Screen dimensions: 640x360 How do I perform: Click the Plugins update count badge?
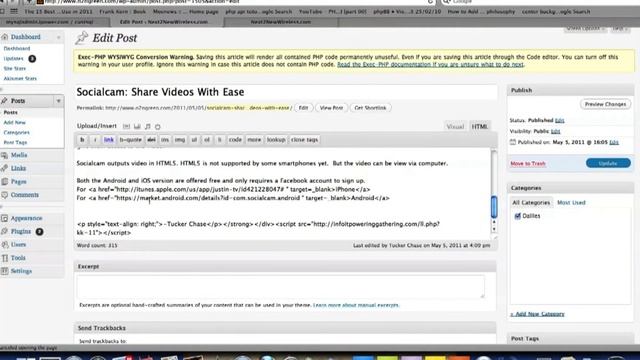click(39, 231)
